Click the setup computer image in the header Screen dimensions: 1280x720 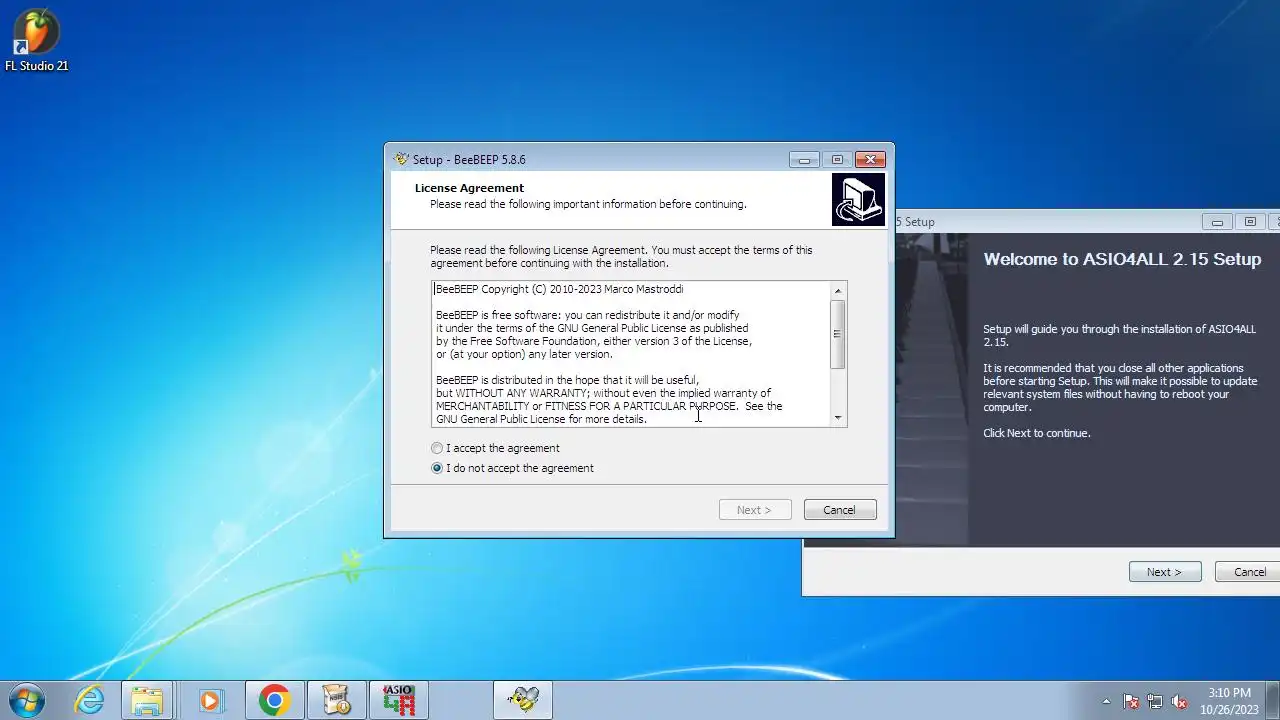pos(858,199)
